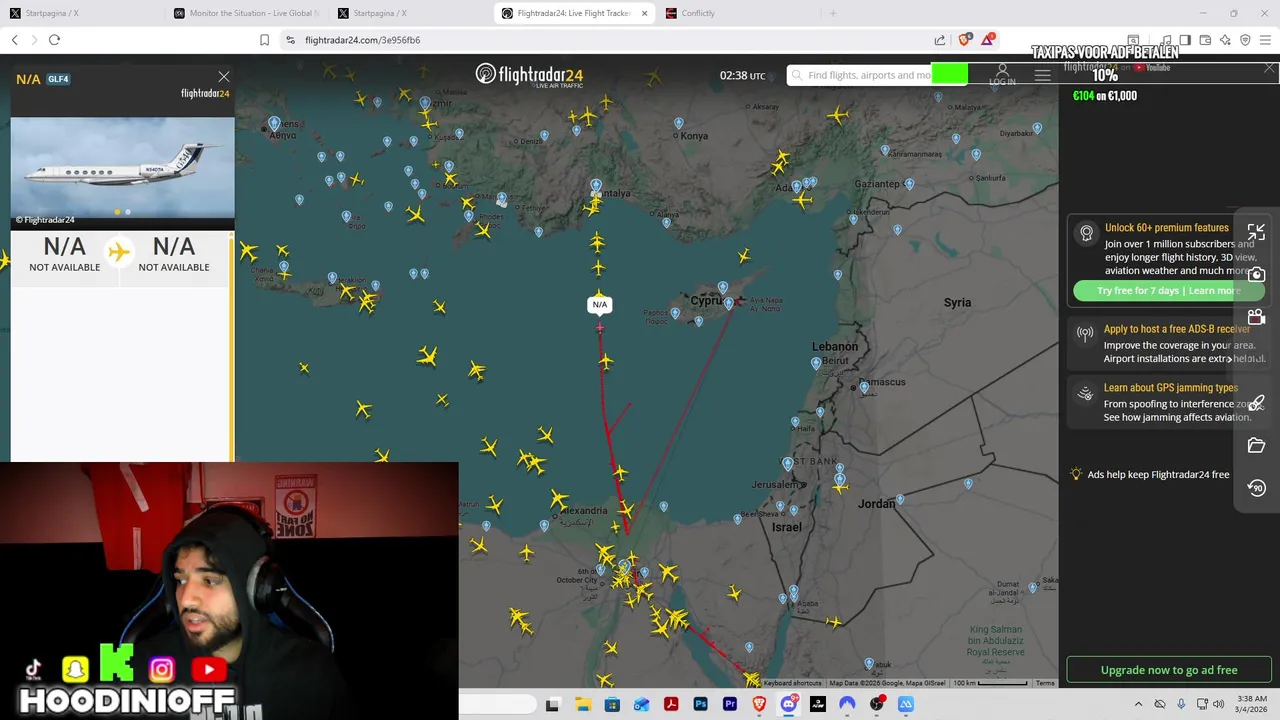Open Learn about GPS jamming types link
1280x720 pixels.
pyautogui.click(x=1170, y=388)
